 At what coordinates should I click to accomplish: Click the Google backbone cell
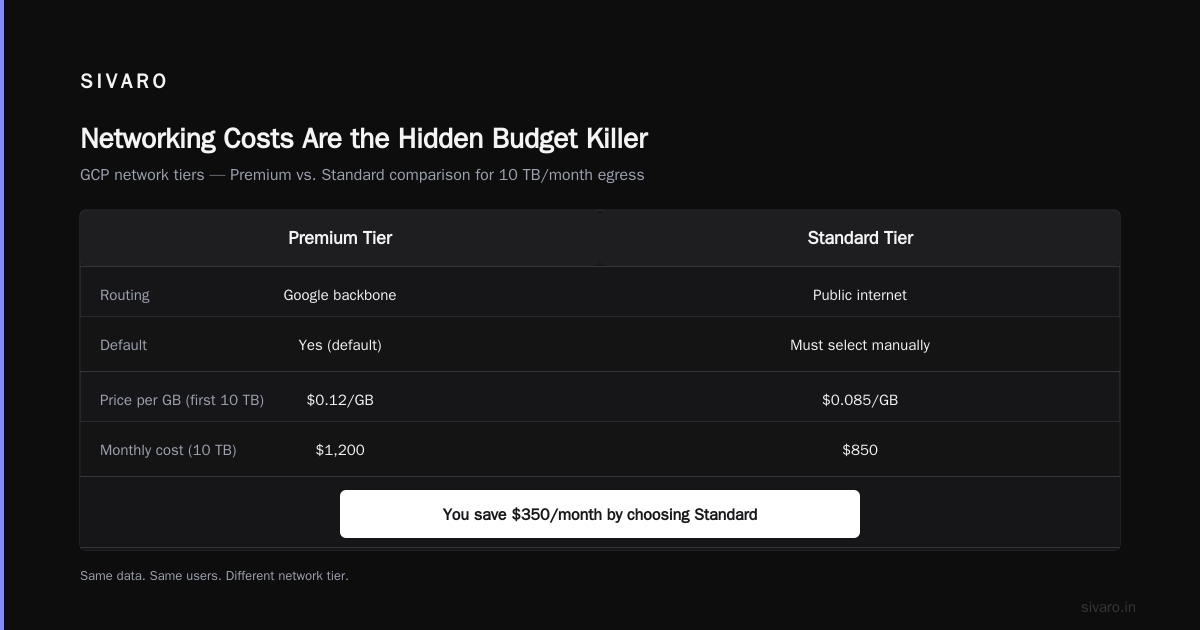click(340, 295)
